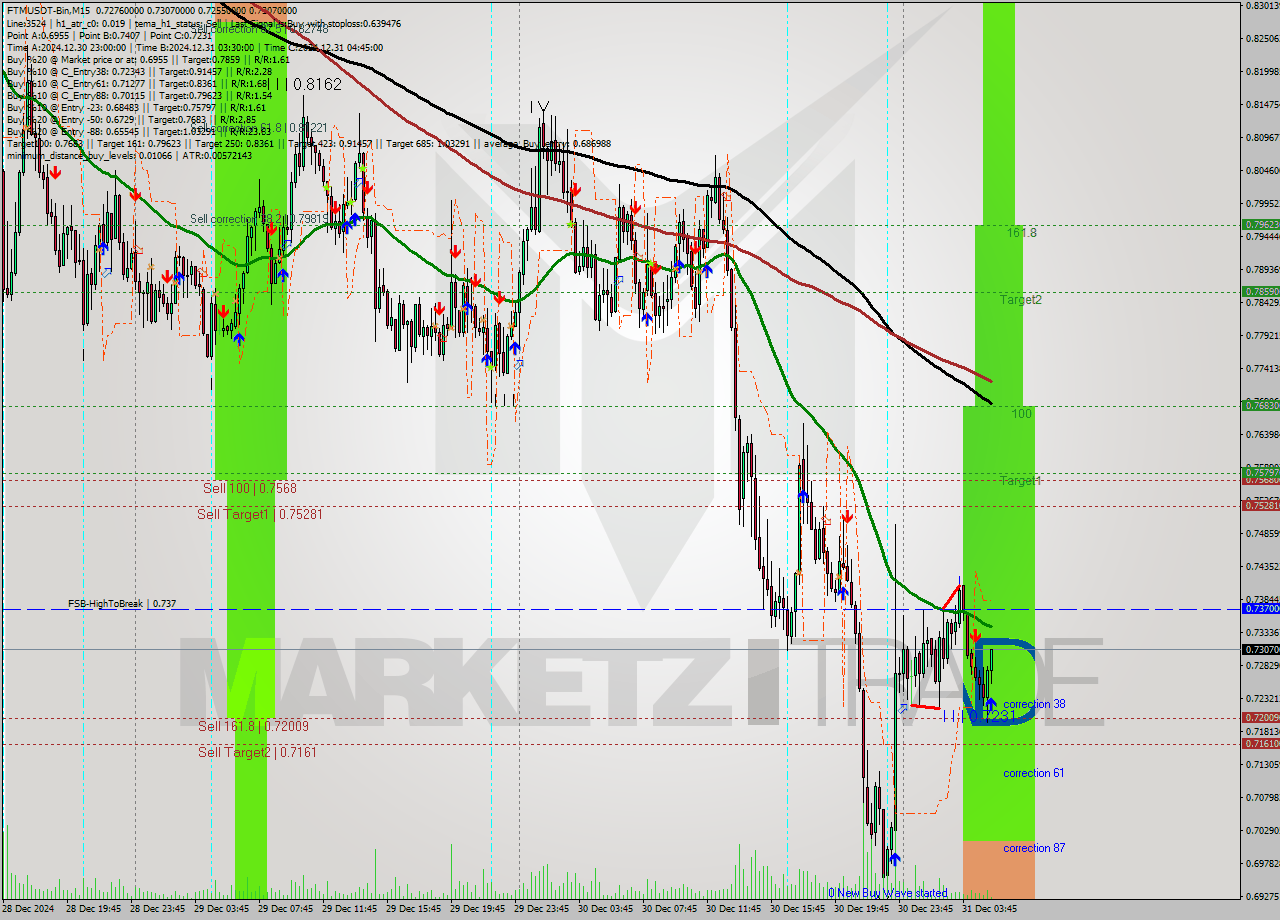
Task: Click the 'correction 61' label
Action: pos(1033,773)
